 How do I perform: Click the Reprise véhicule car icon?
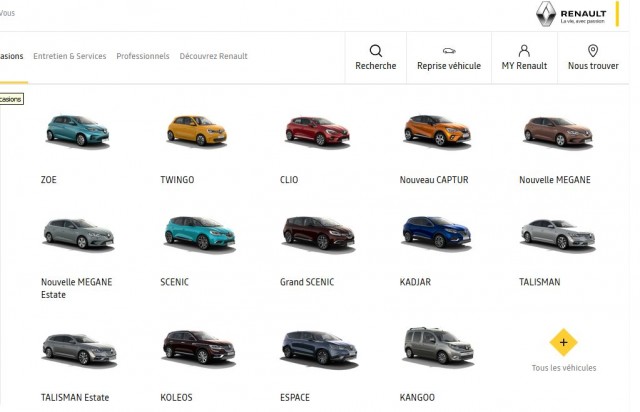pyautogui.click(x=449, y=51)
